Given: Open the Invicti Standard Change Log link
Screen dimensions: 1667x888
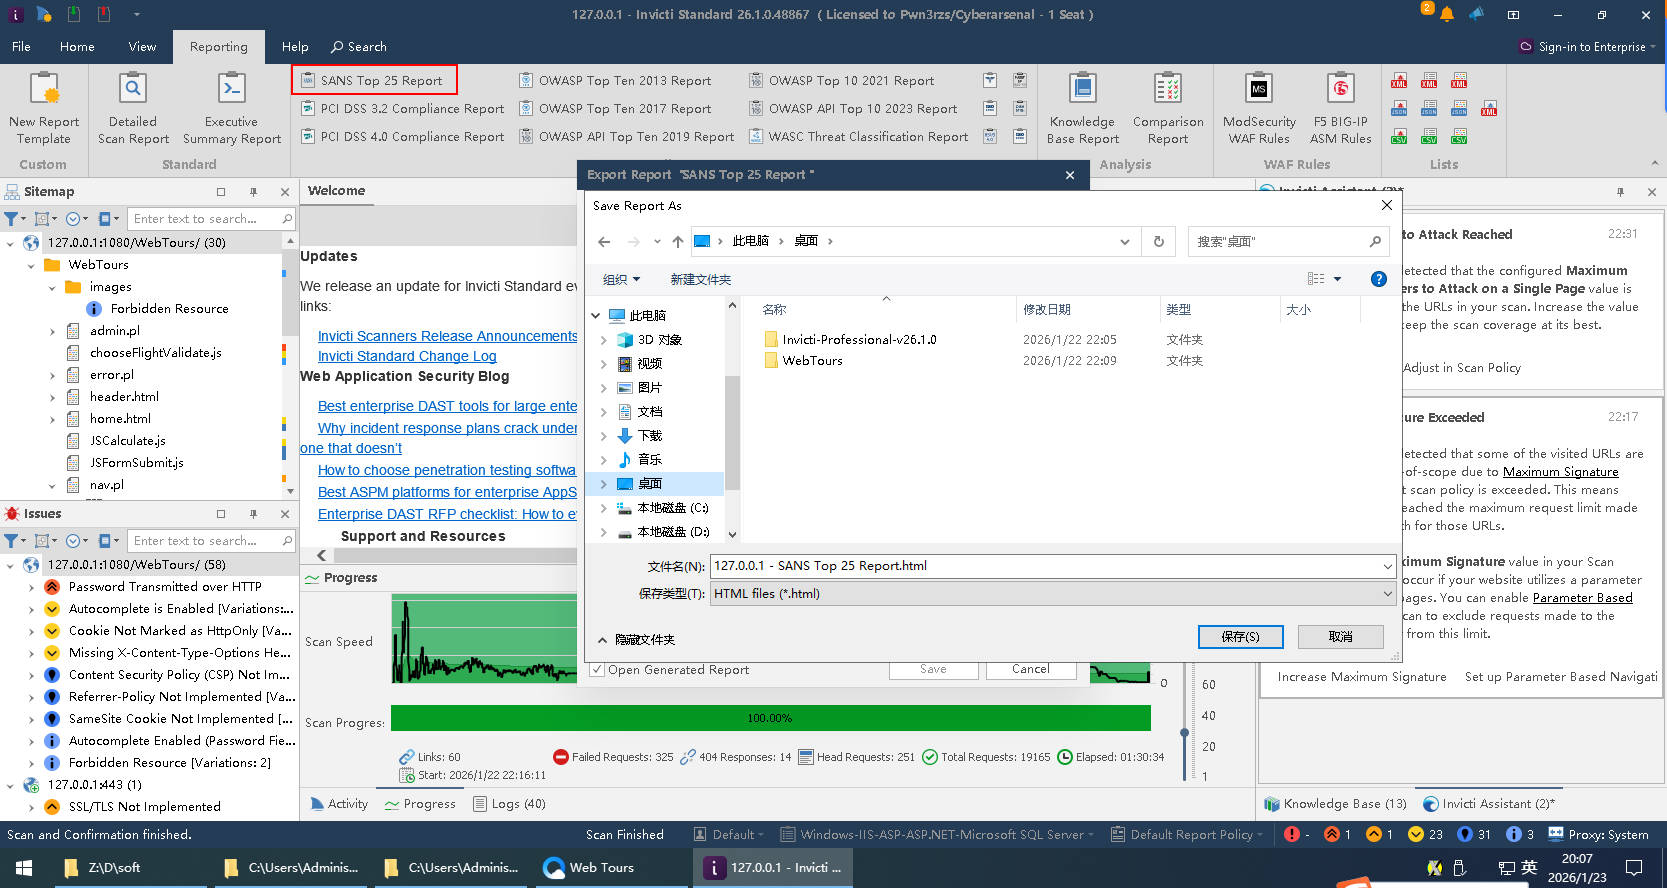Looking at the screenshot, I should point(407,356).
